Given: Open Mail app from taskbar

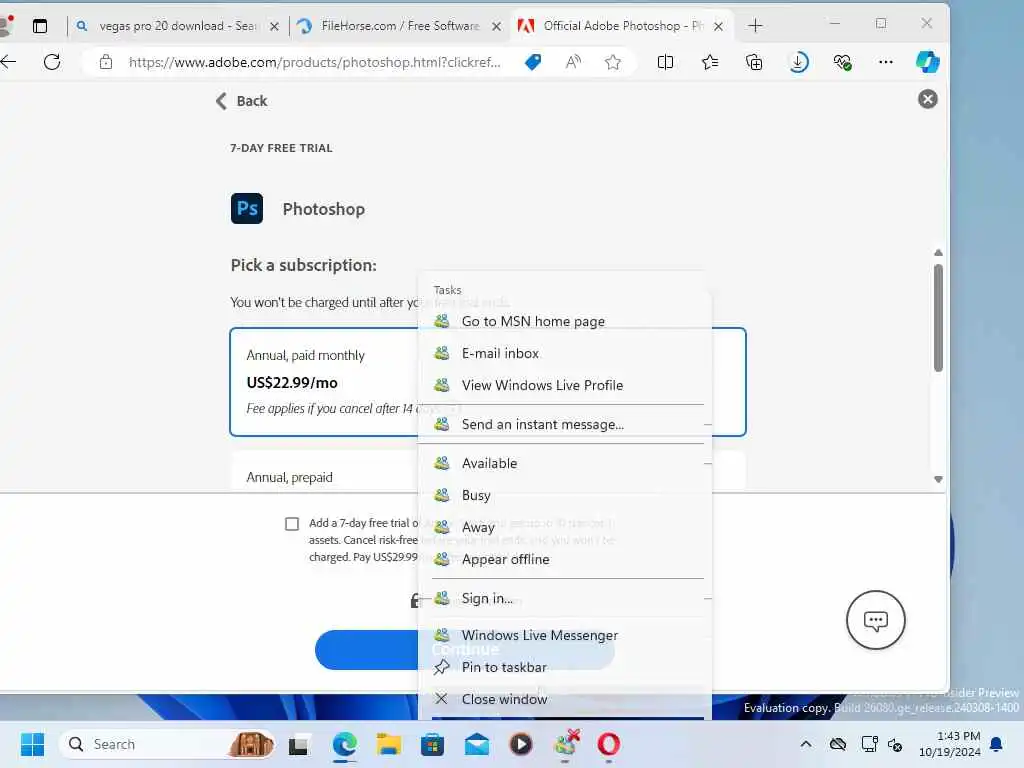Looking at the screenshot, I should pos(477,744).
